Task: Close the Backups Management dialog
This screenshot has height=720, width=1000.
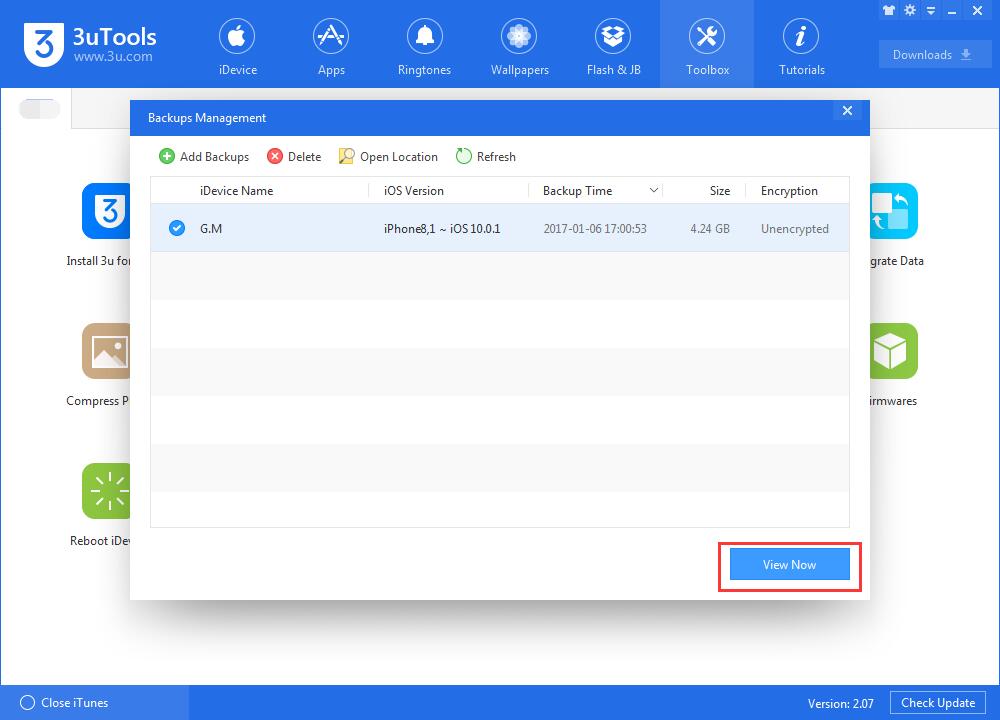Action: pyautogui.click(x=848, y=111)
